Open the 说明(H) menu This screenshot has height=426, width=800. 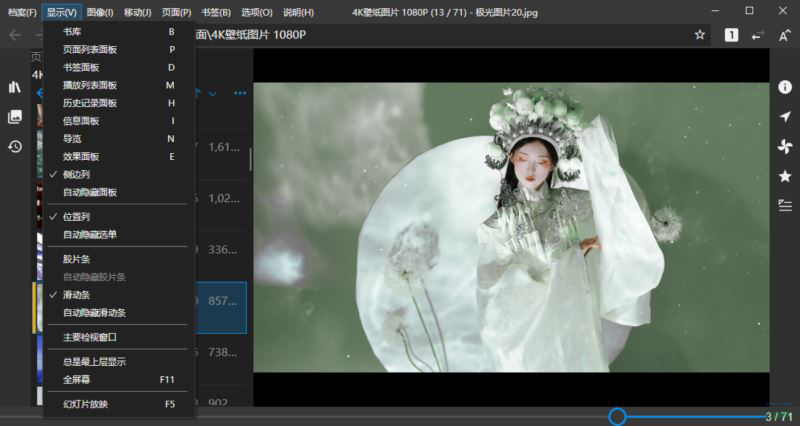tap(298, 12)
